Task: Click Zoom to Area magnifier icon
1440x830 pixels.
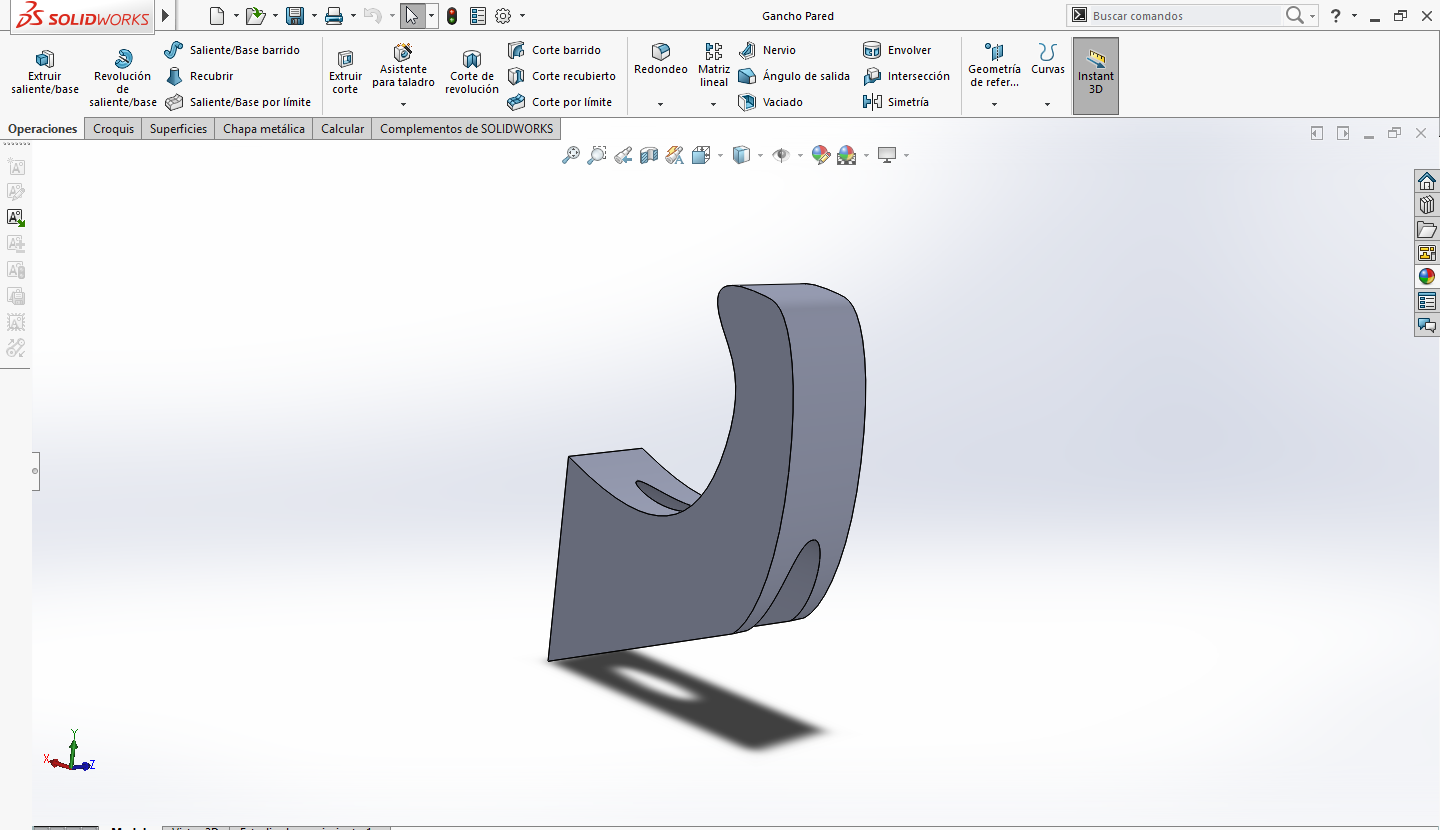Action: [597, 155]
